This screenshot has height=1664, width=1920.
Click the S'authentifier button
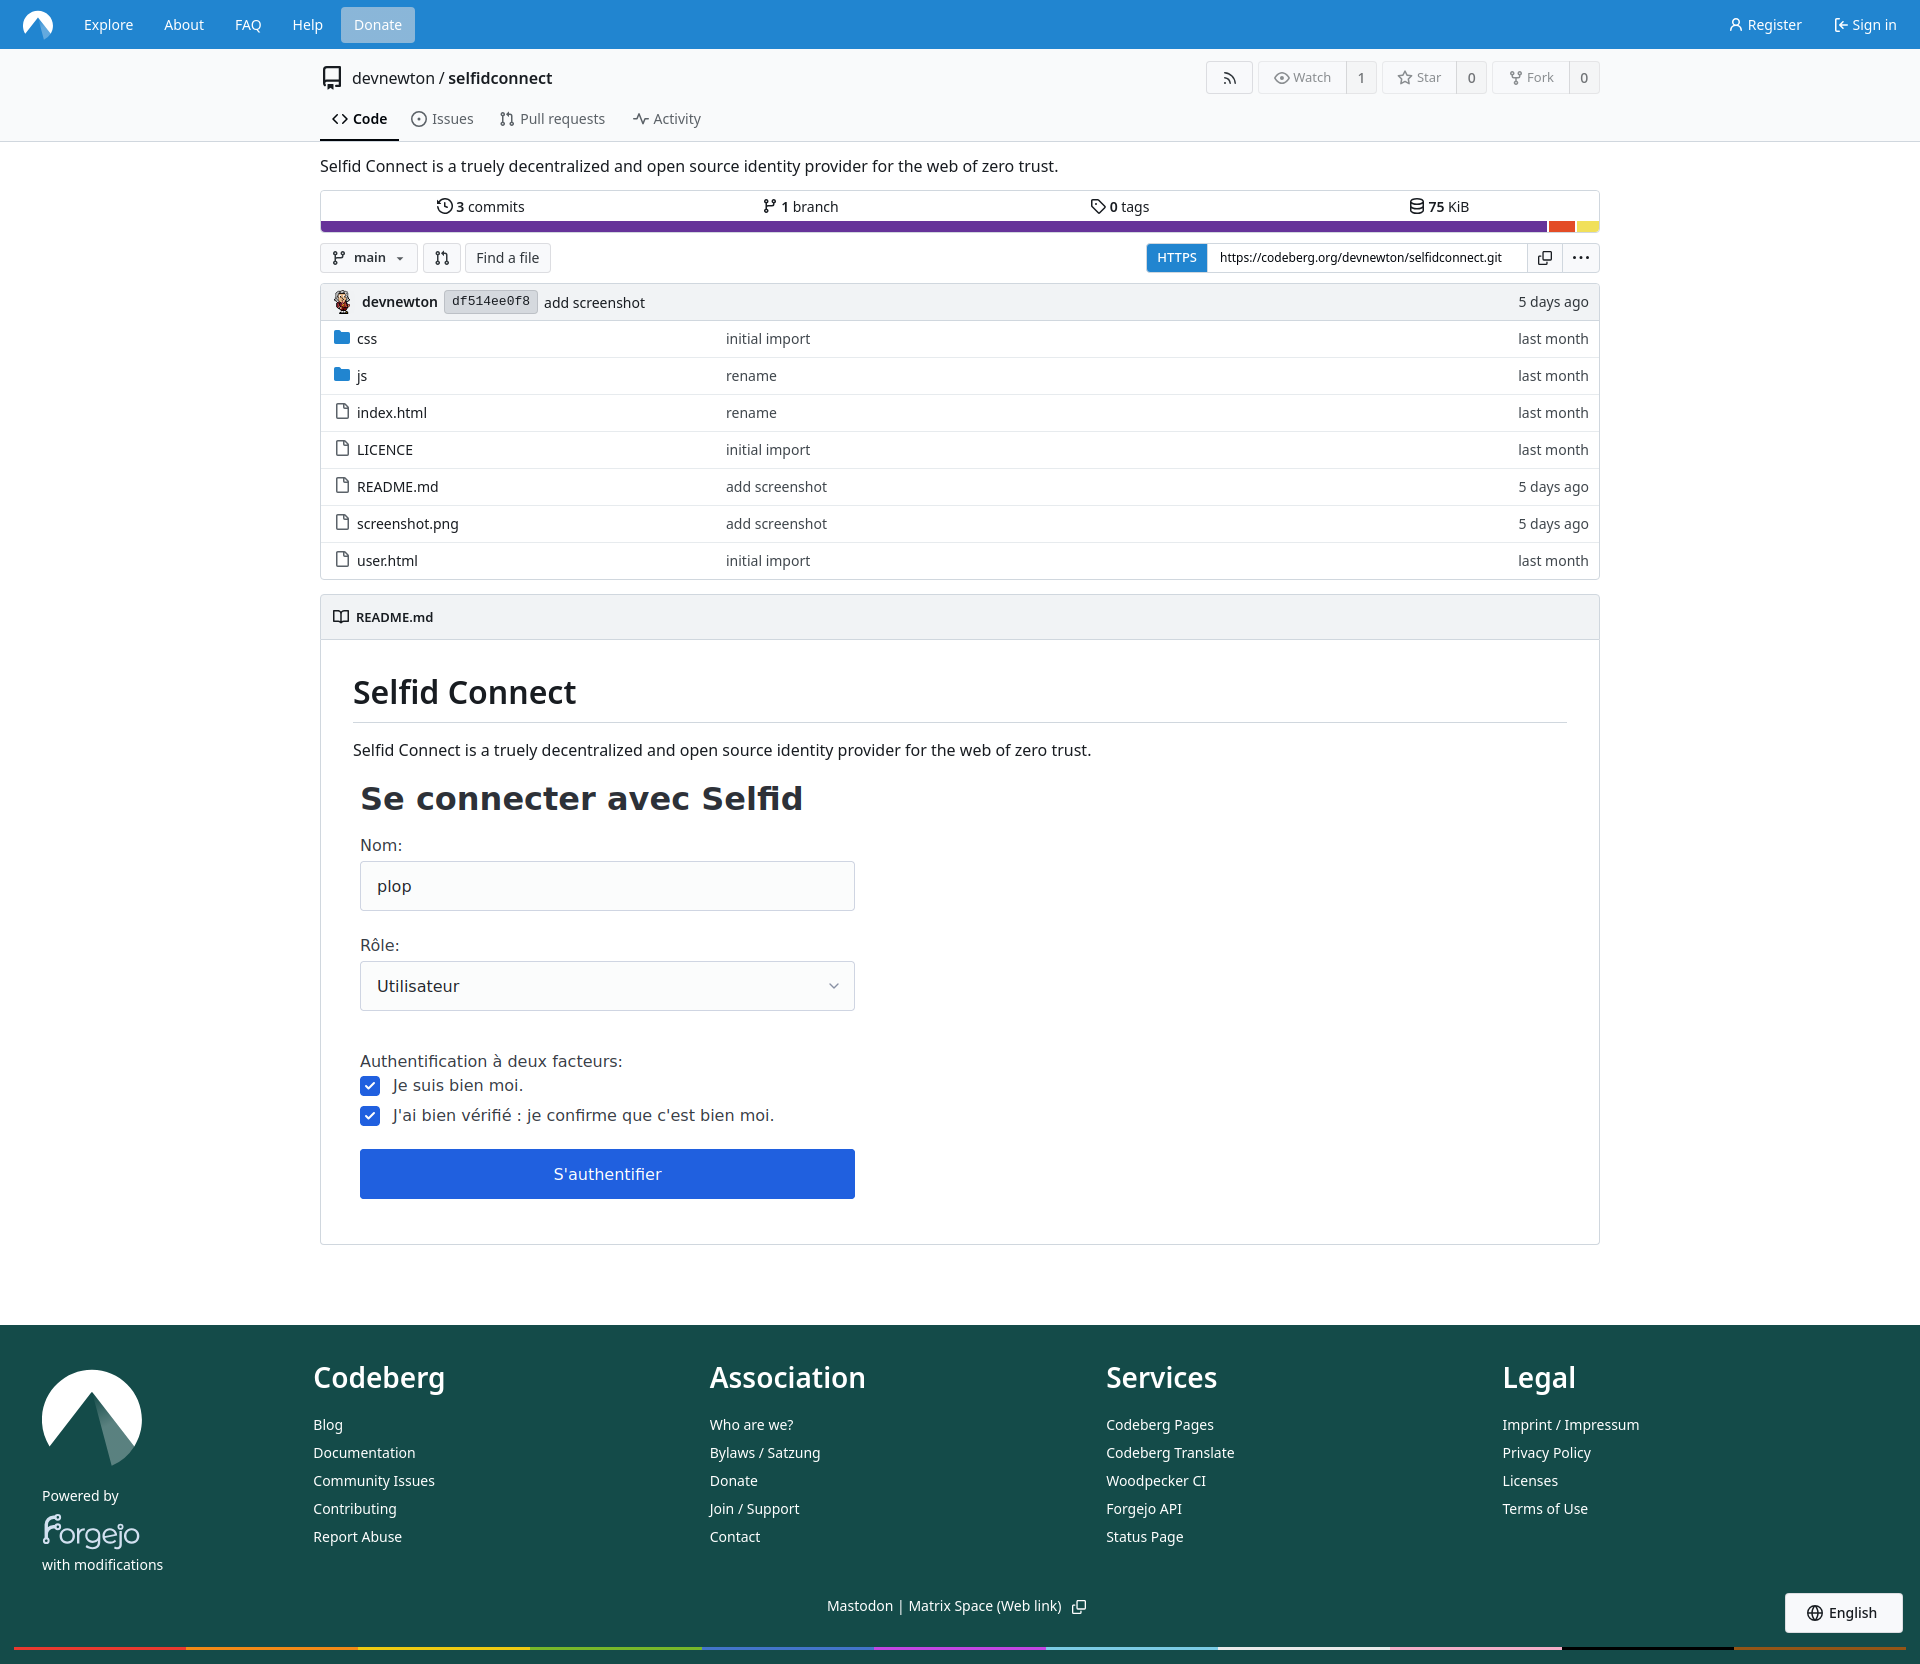click(x=607, y=1174)
